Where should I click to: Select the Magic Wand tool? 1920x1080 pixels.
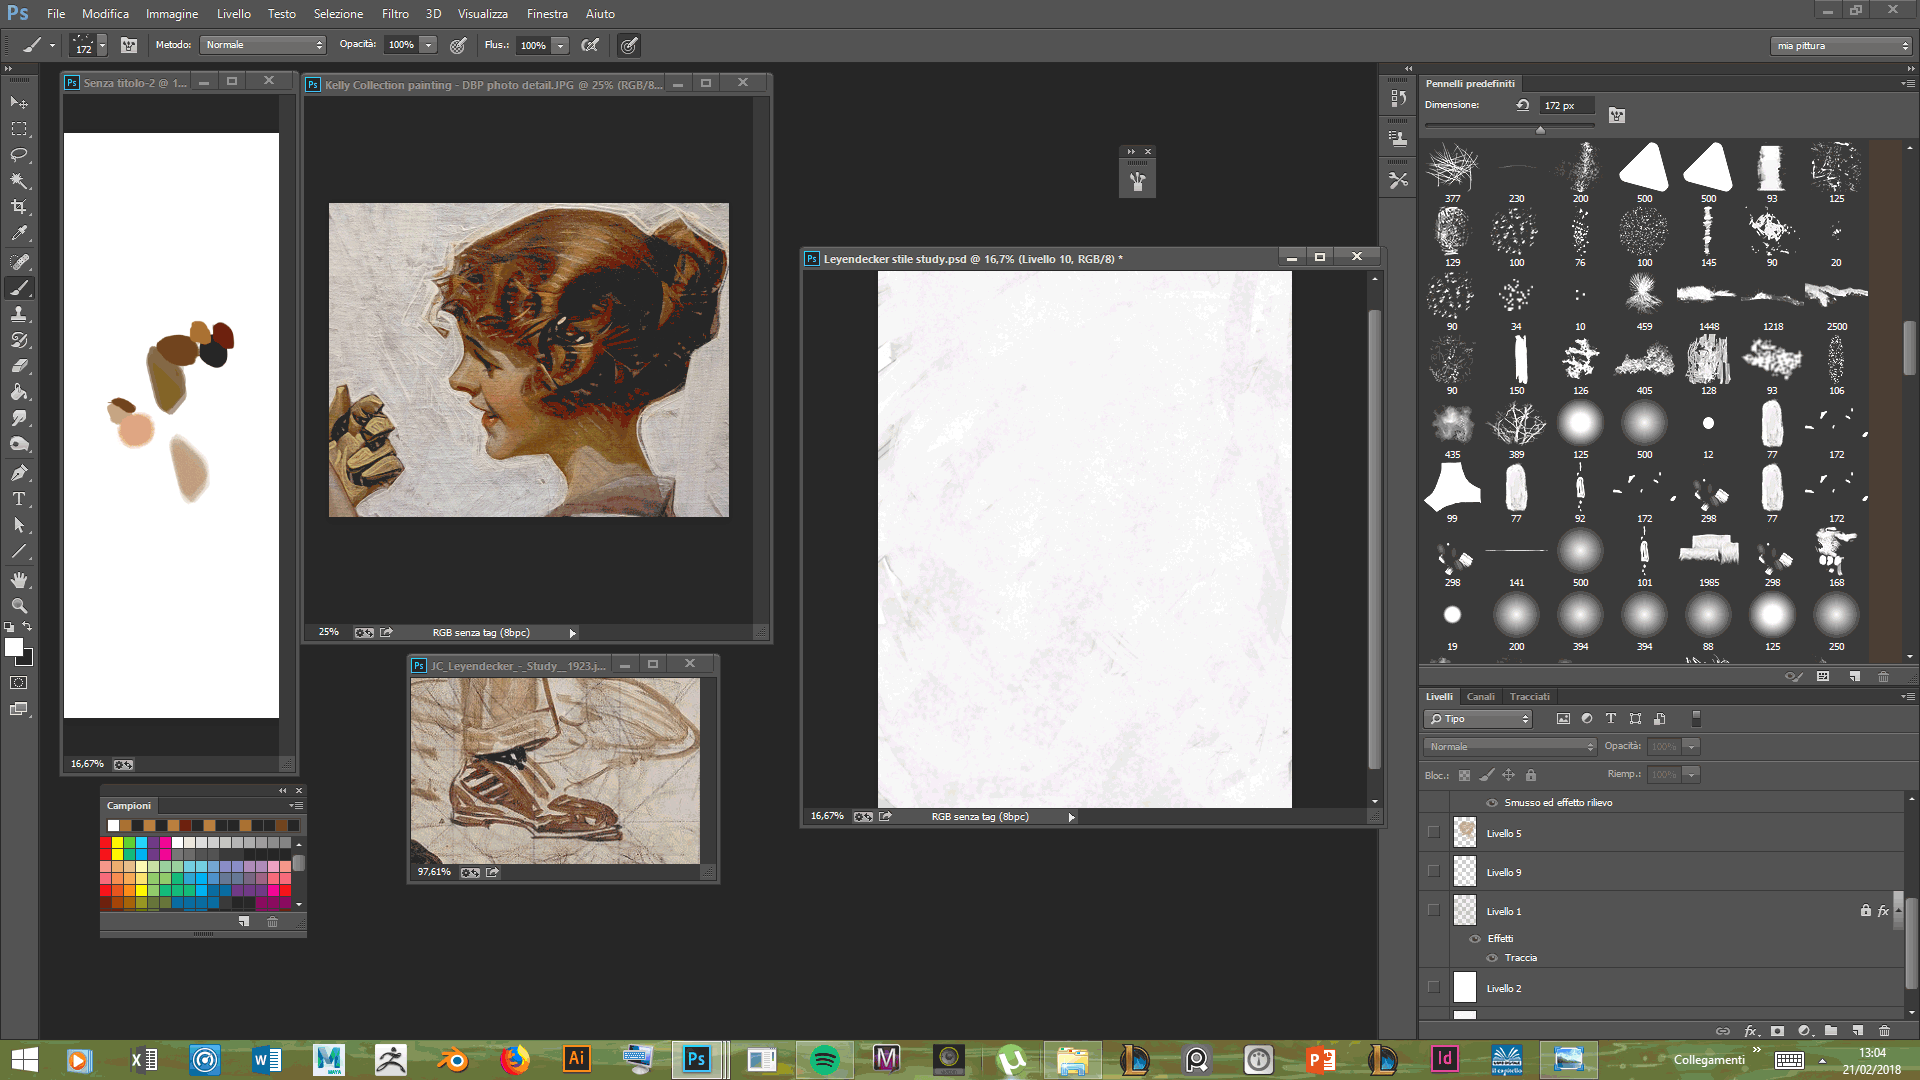coord(19,181)
